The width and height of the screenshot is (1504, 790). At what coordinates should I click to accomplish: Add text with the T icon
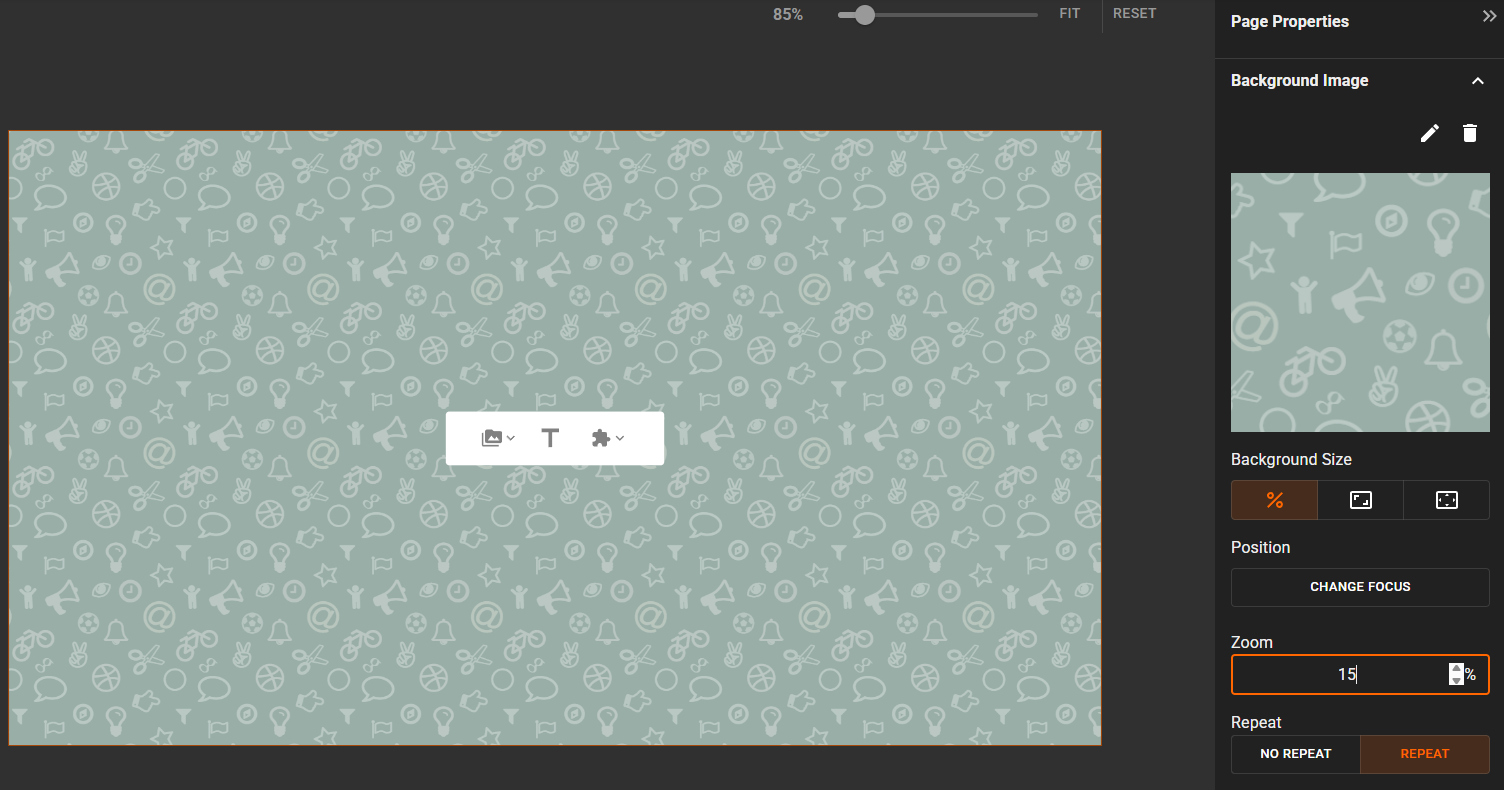550,438
